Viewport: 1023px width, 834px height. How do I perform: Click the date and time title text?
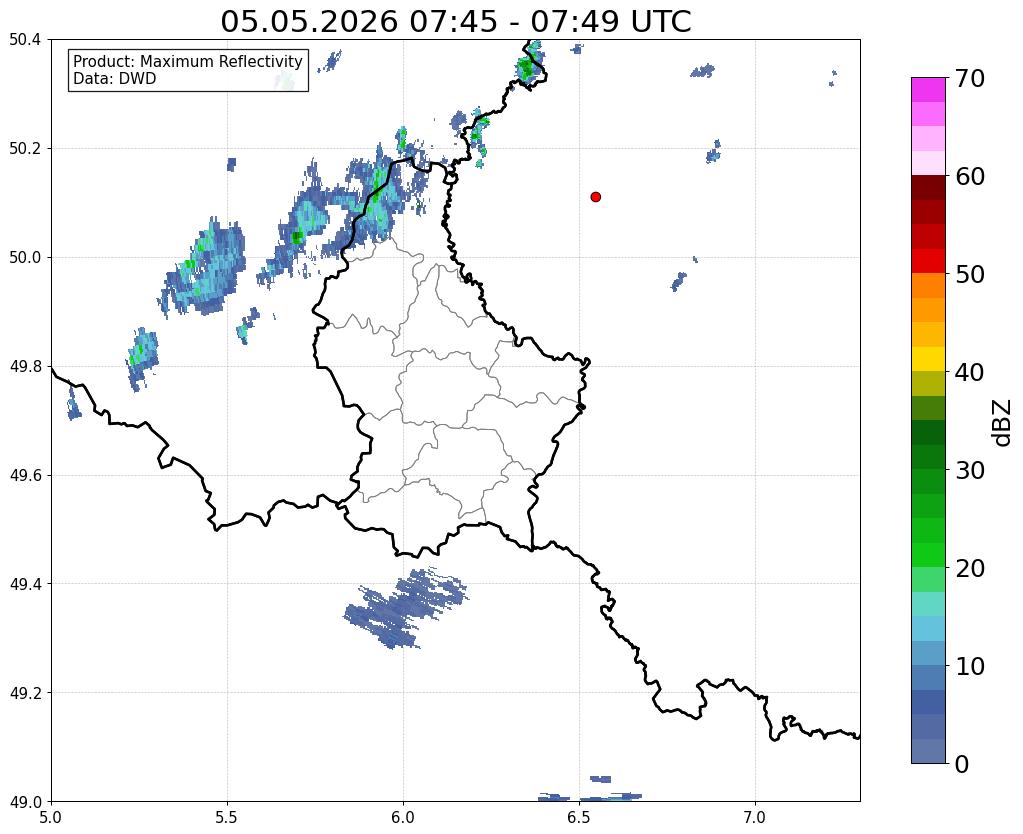point(455,21)
